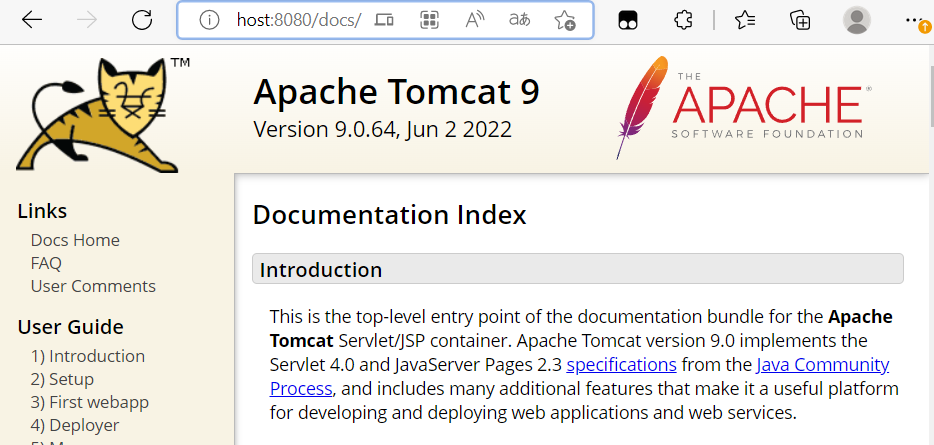Open the Docs Home link
This screenshot has height=445, width=934.
click(75, 240)
